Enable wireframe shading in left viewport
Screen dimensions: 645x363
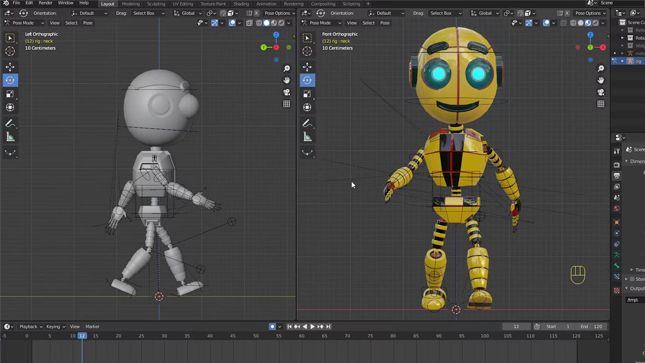coord(259,23)
